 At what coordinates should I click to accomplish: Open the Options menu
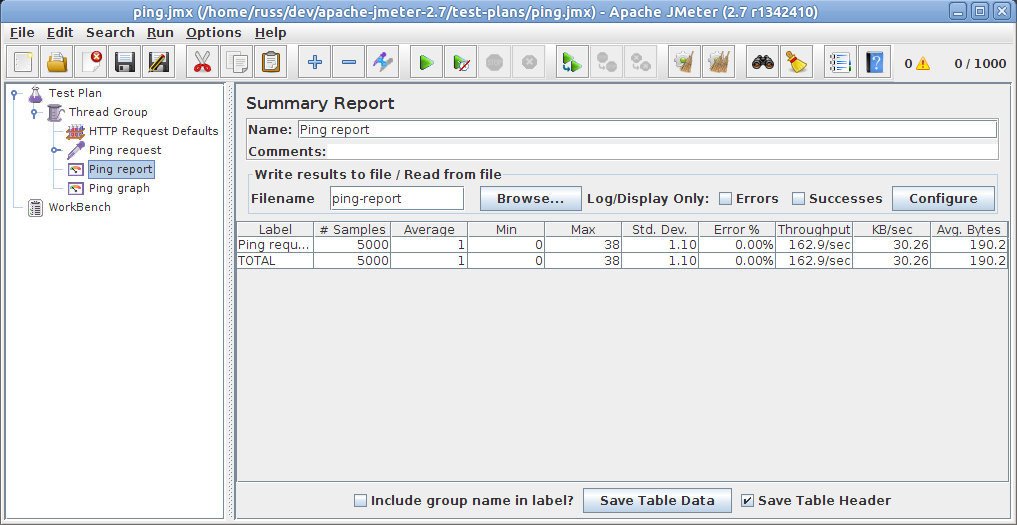point(214,32)
